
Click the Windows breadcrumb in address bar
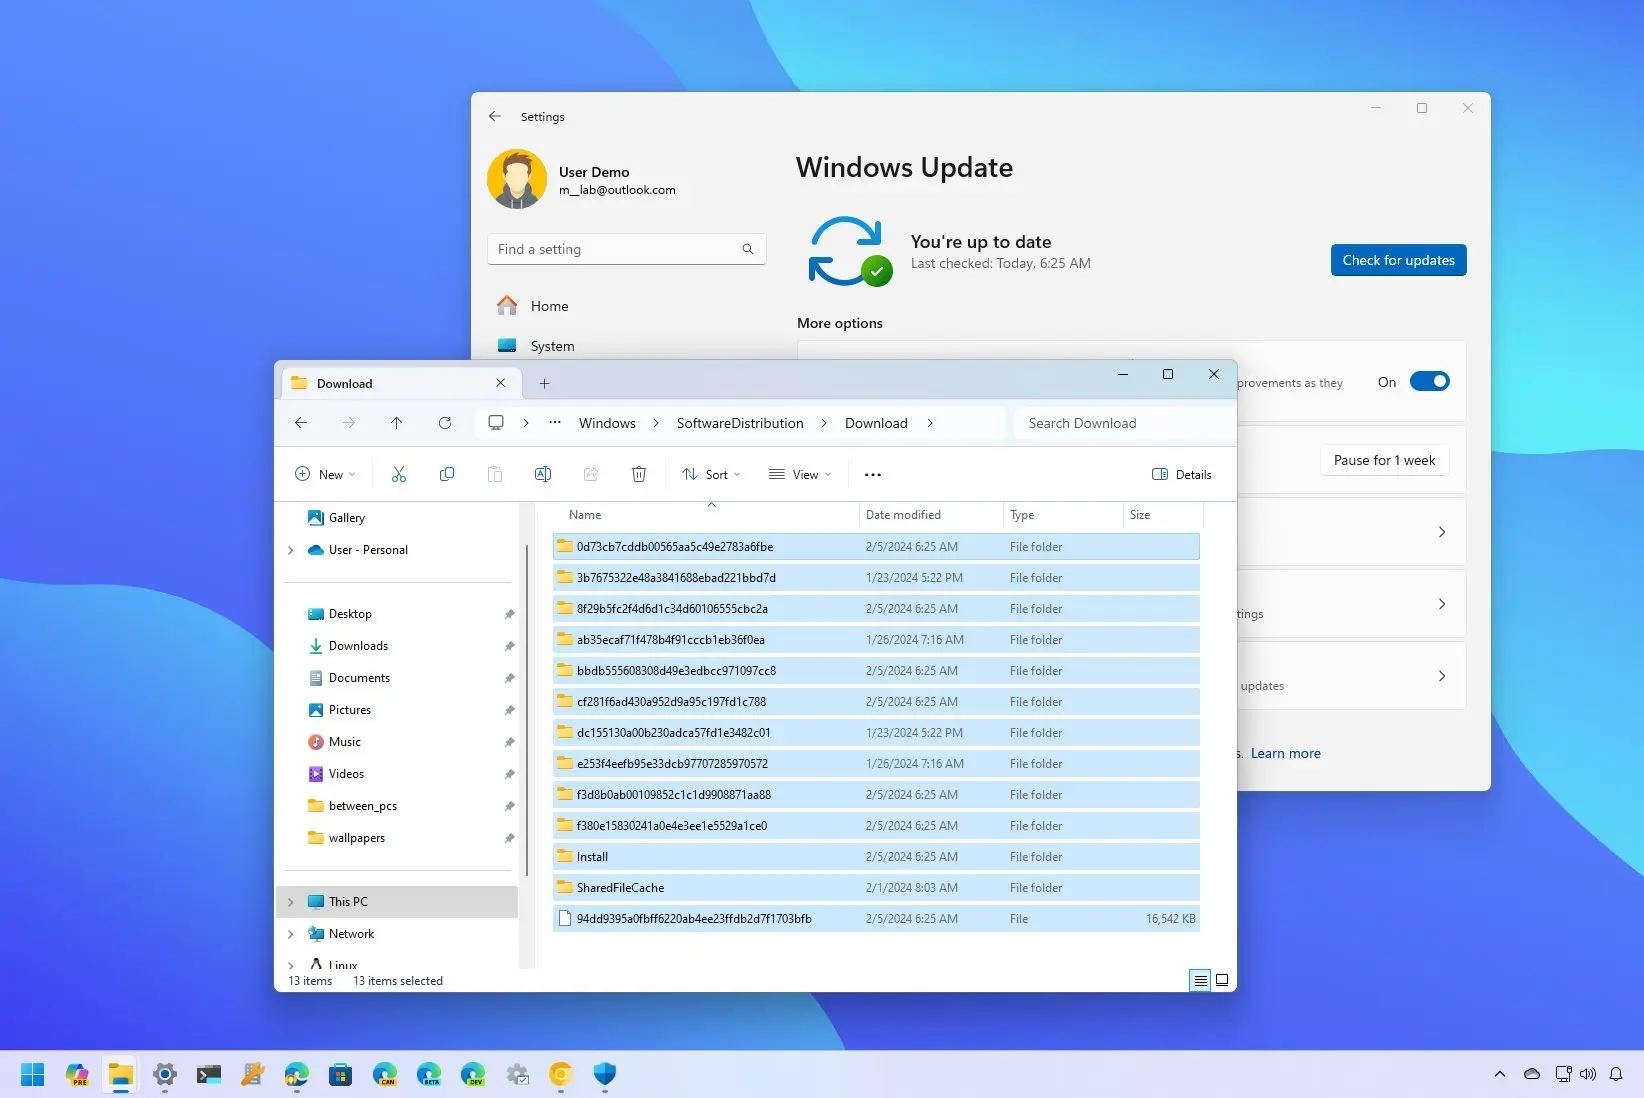[x=607, y=423]
